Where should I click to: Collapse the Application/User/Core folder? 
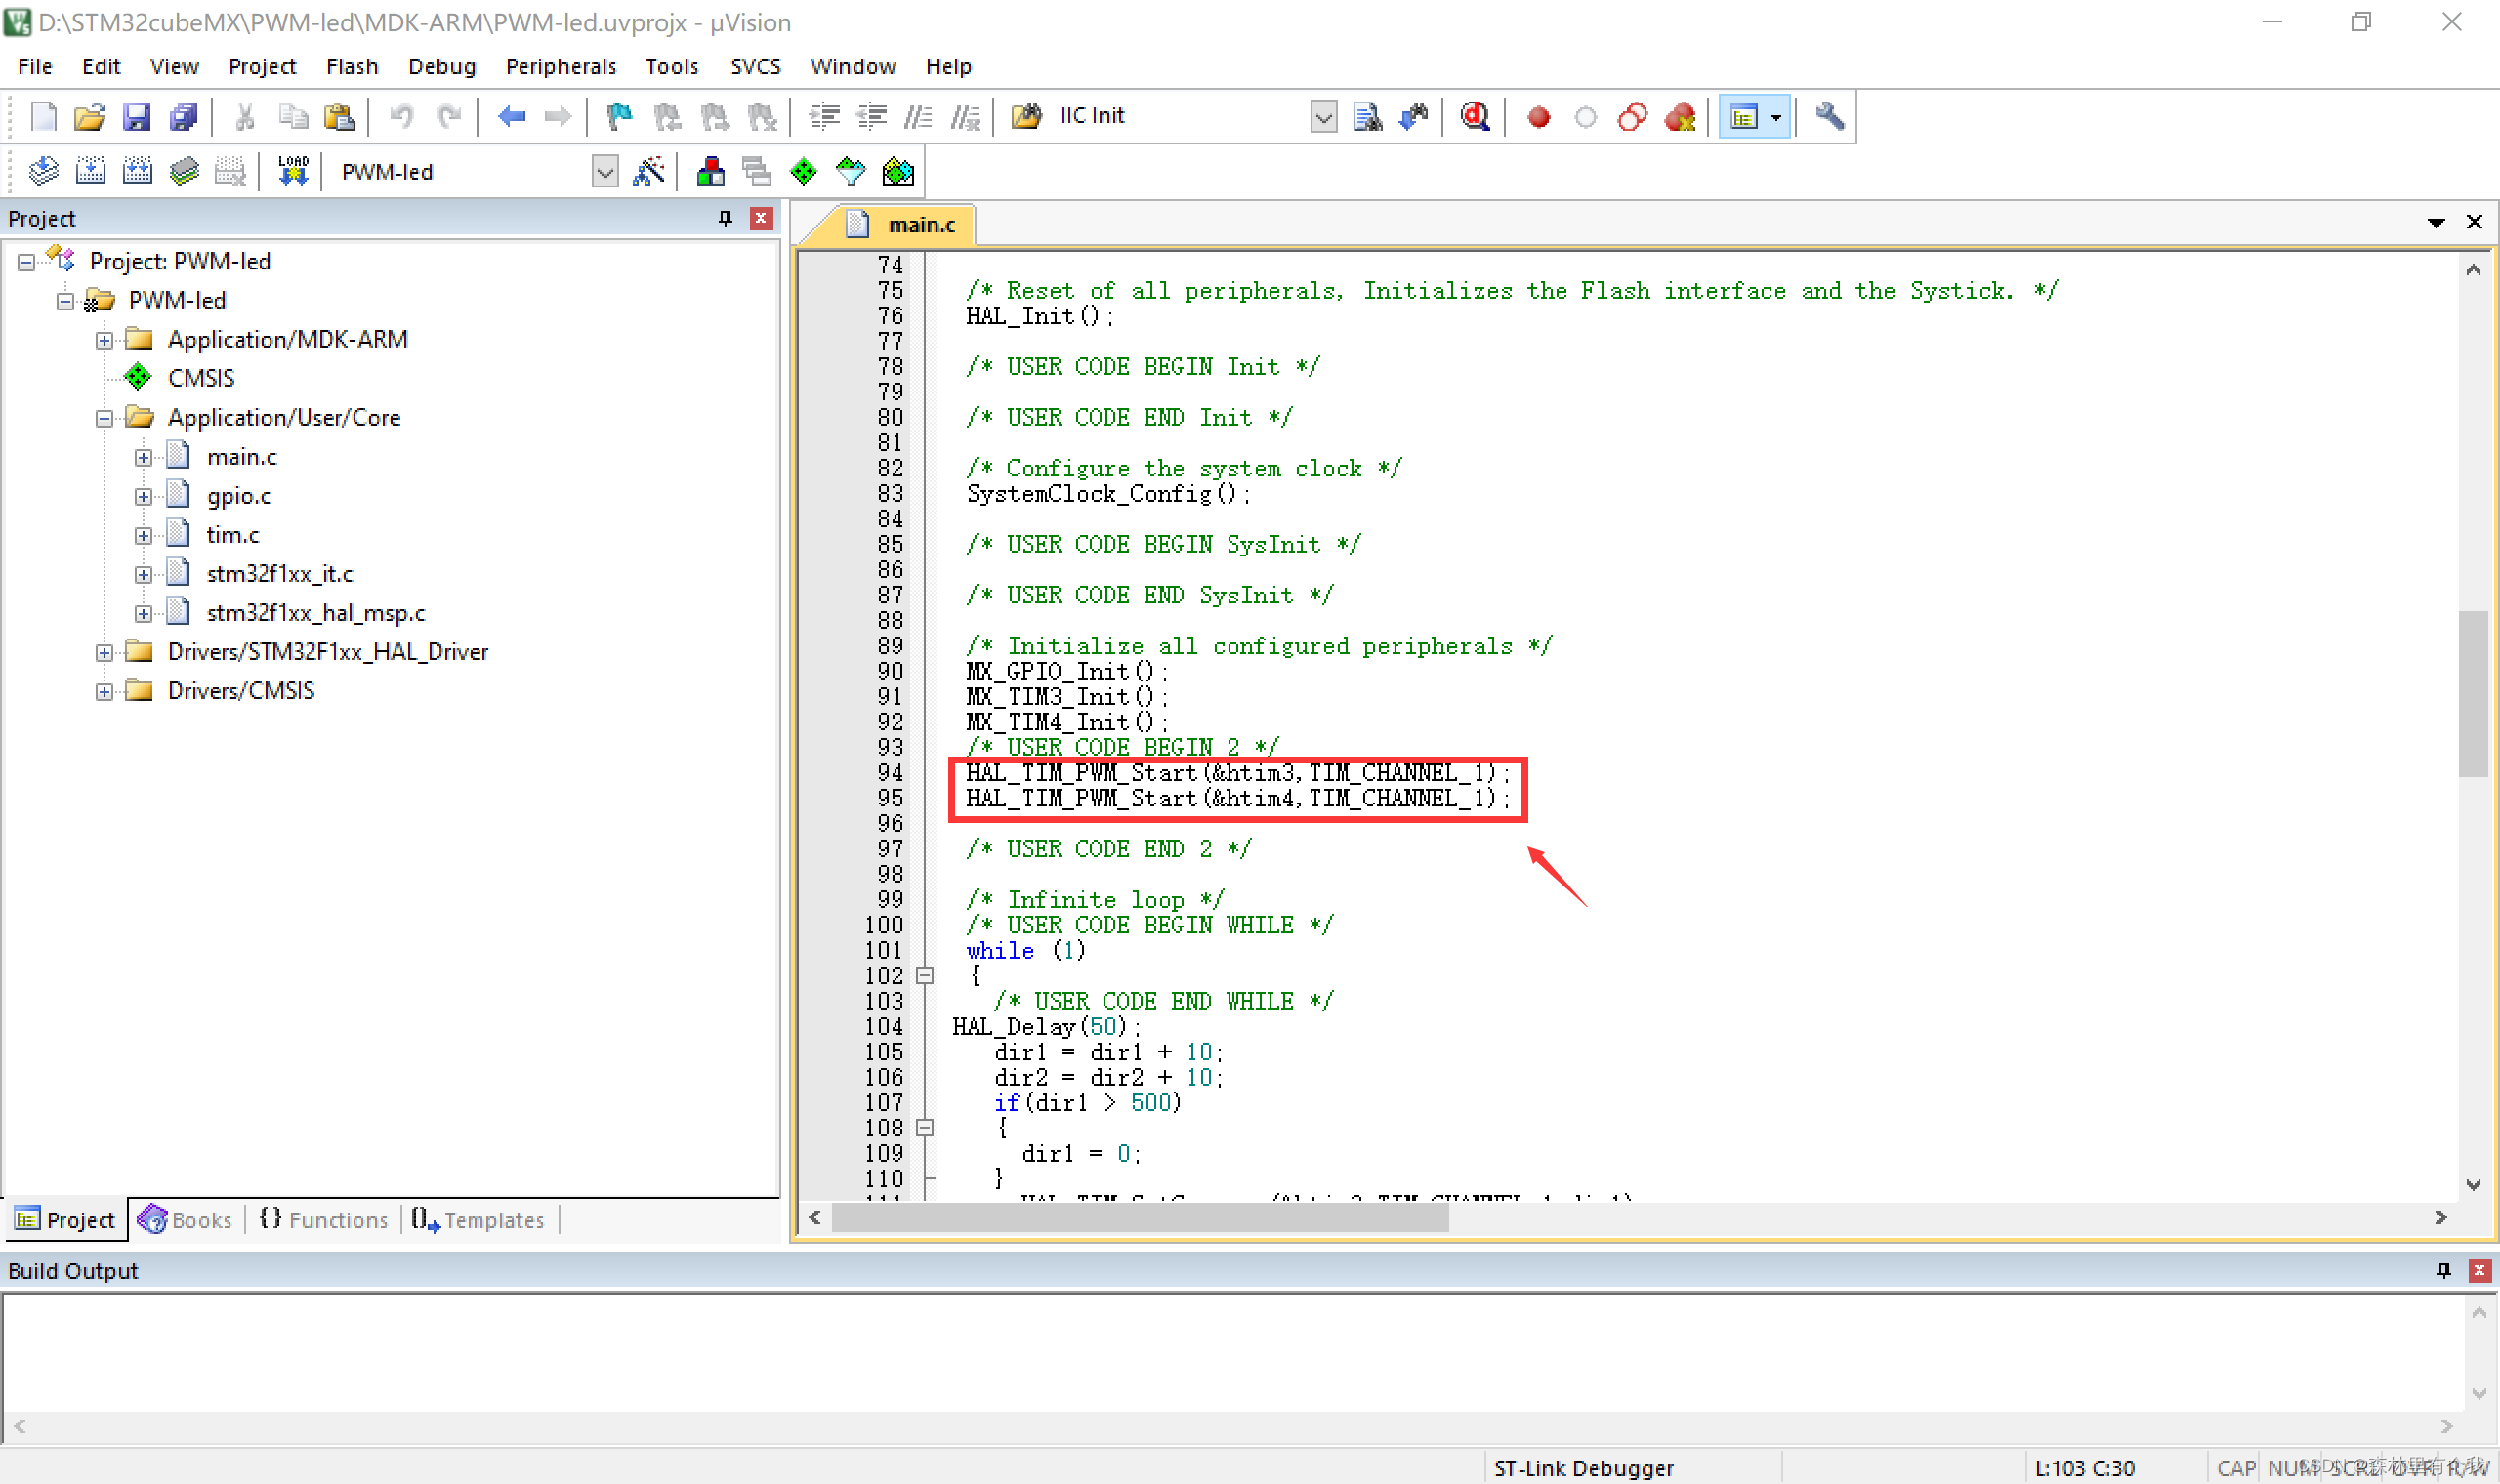tap(104, 419)
